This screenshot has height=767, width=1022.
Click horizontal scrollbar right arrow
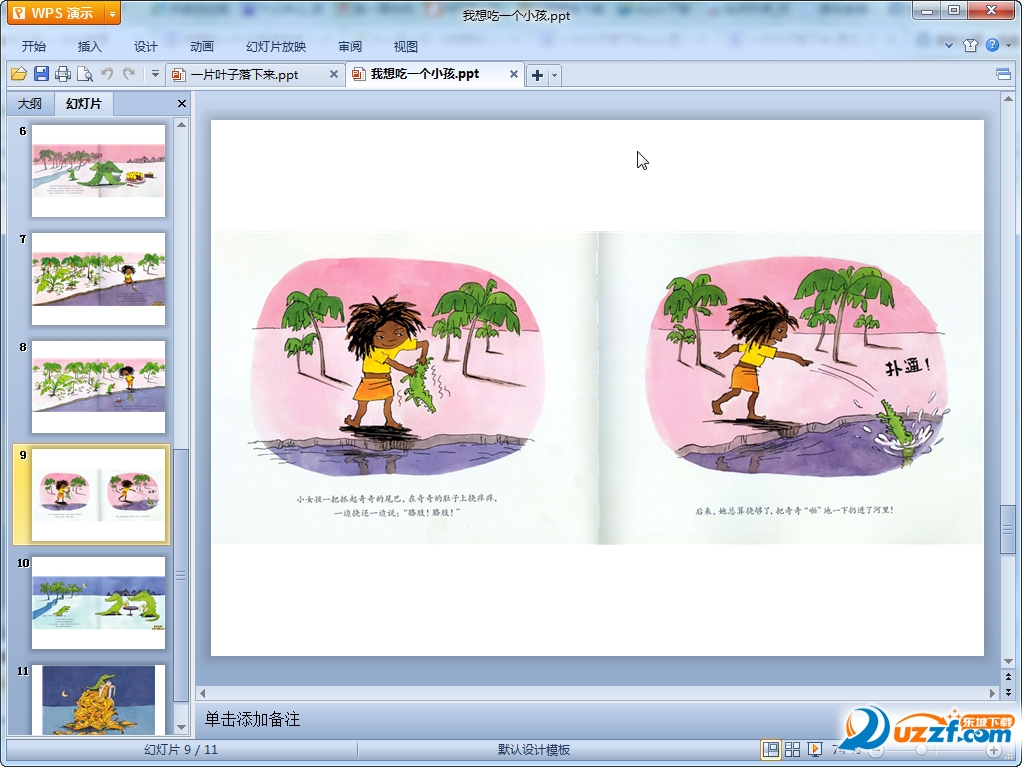pyautogui.click(x=992, y=693)
